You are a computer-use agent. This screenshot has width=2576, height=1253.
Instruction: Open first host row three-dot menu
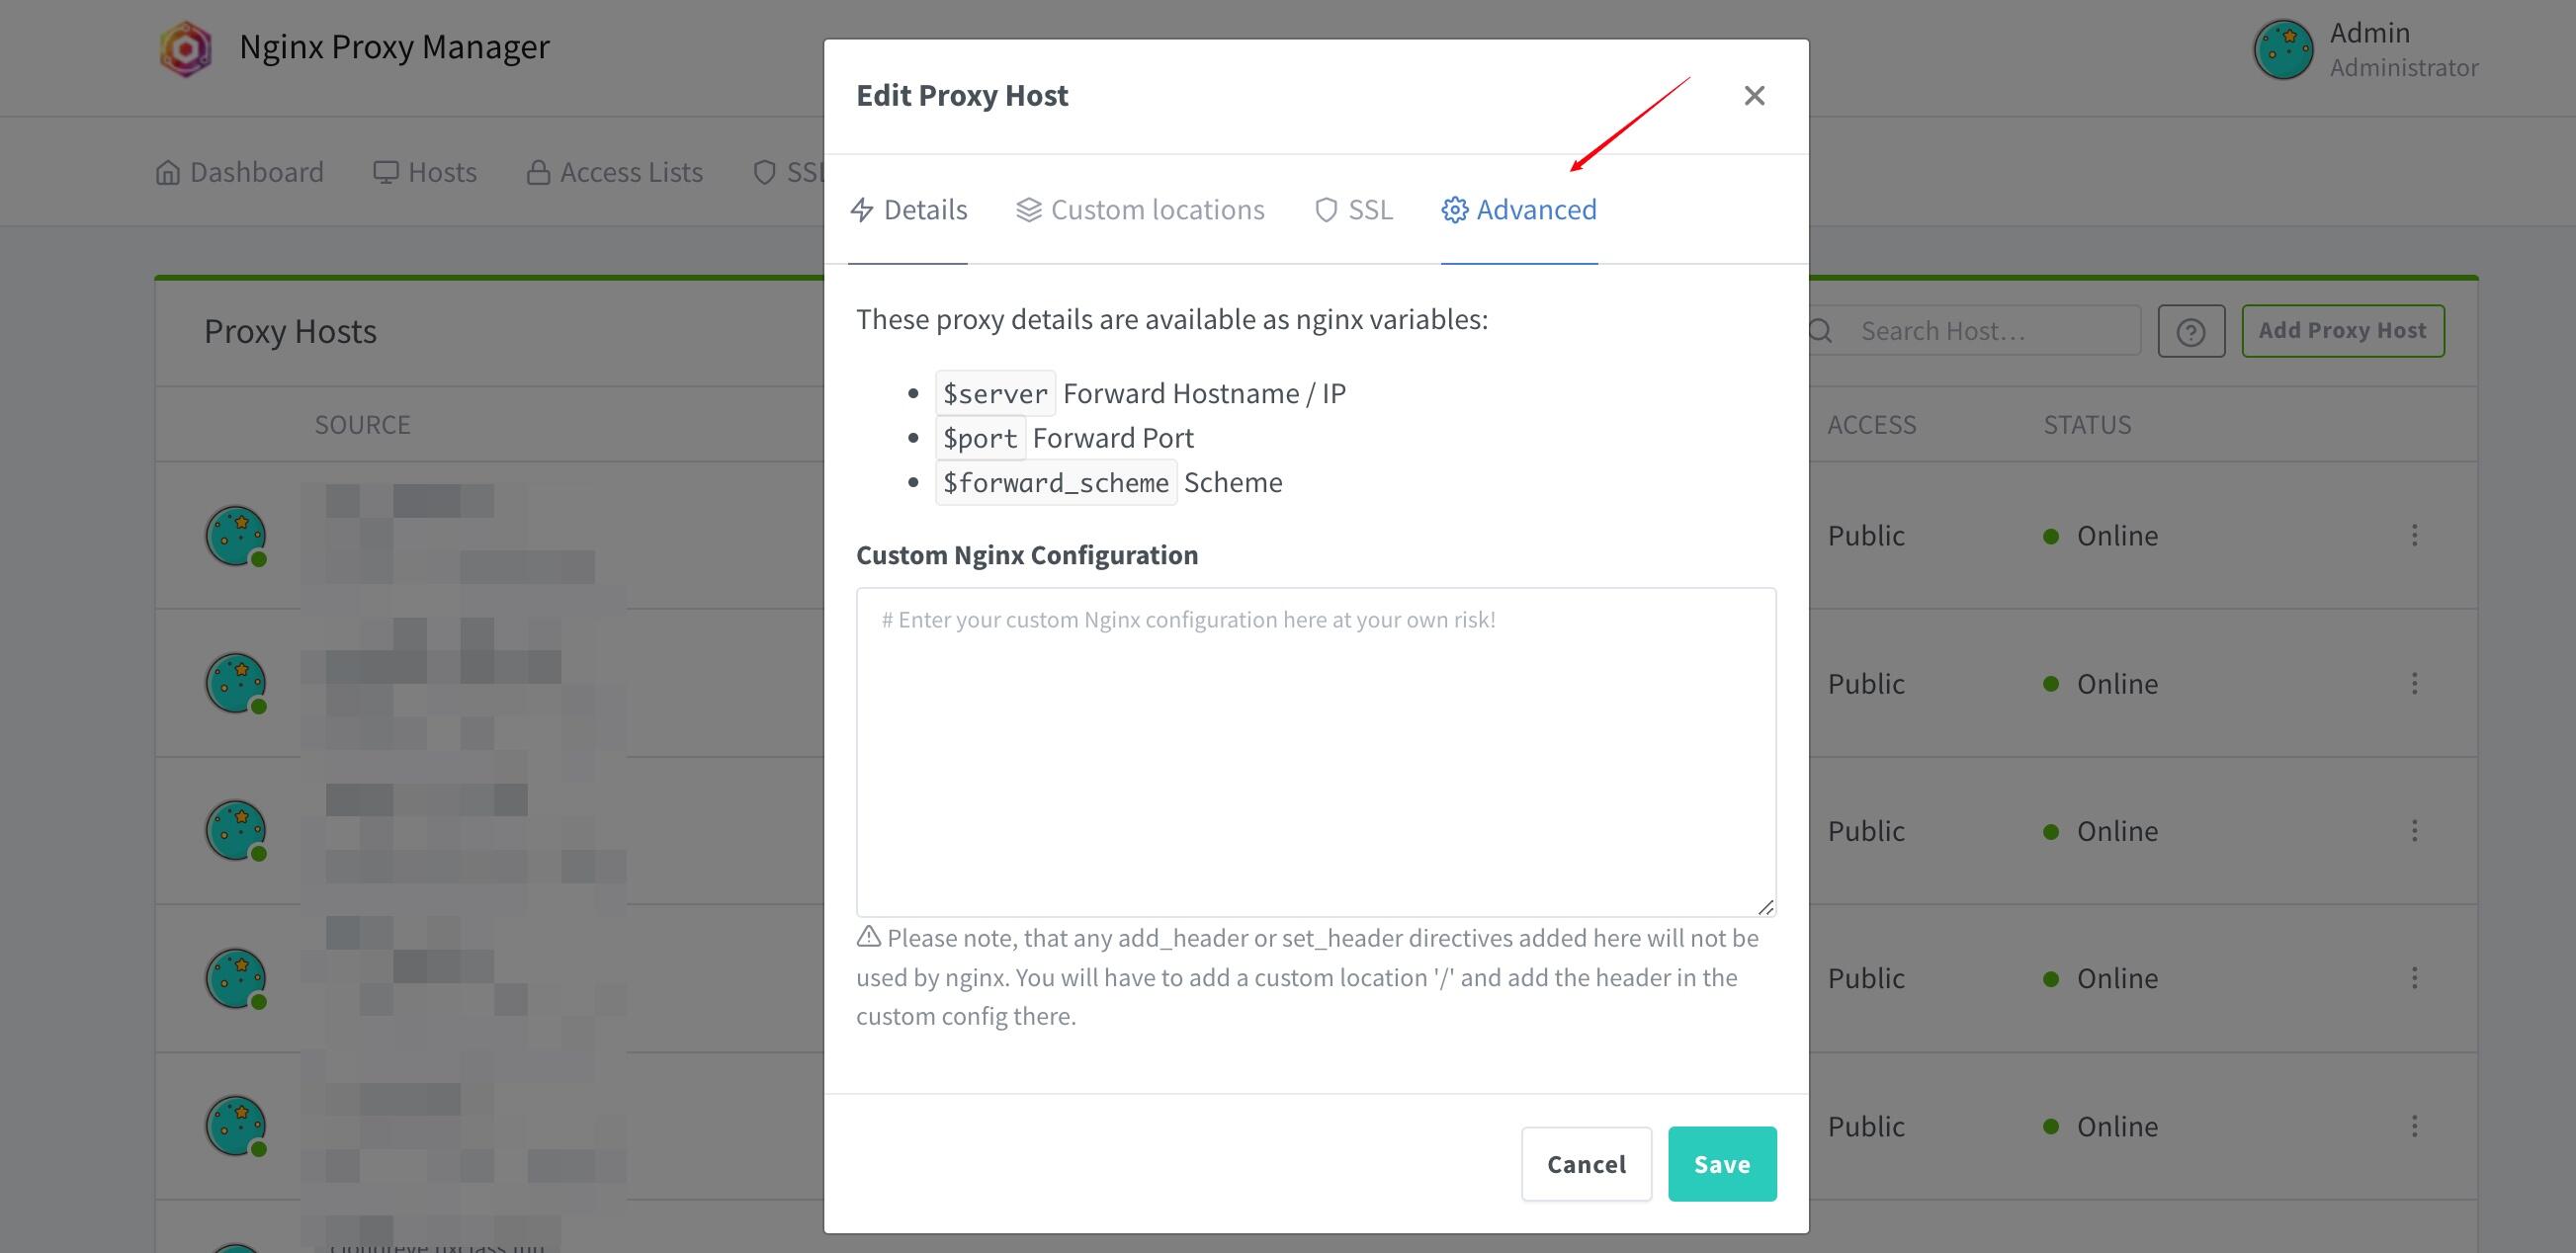(x=2414, y=536)
